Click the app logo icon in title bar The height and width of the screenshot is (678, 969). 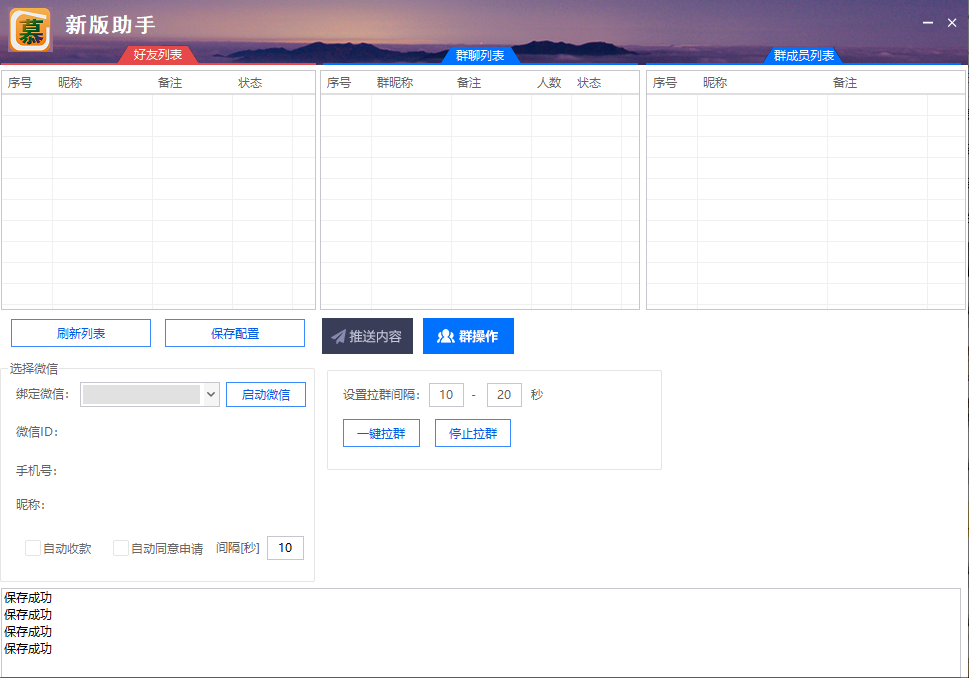30,29
